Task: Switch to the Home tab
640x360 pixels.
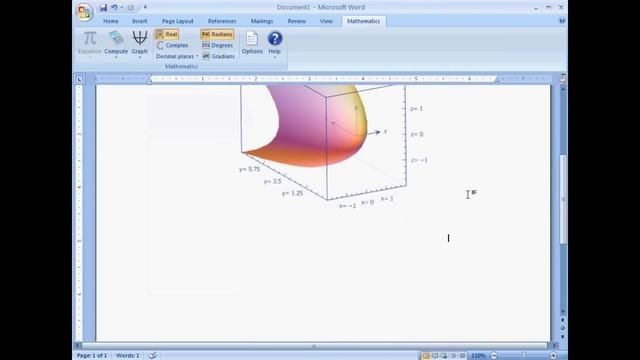Action: [111, 21]
